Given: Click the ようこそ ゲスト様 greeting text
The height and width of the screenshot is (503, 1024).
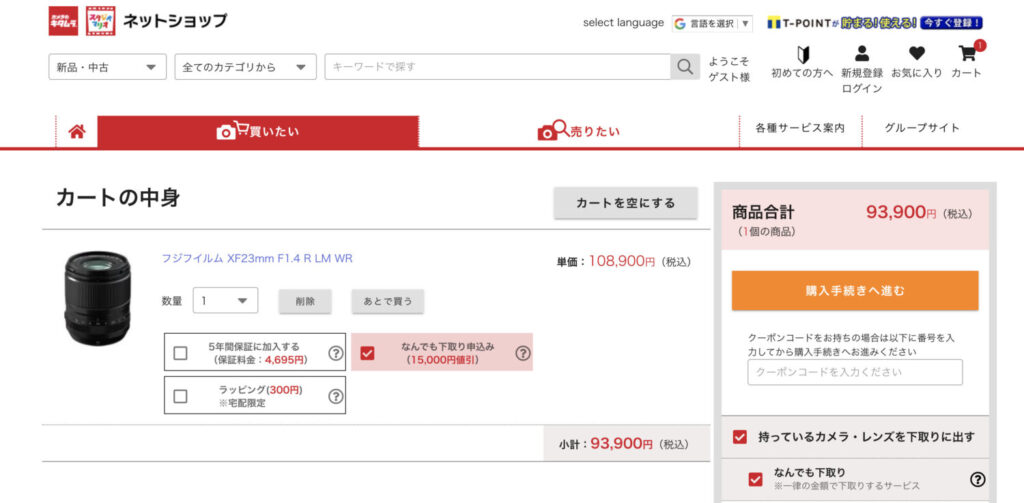Looking at the screenshot, I should [x=729, y=69].
